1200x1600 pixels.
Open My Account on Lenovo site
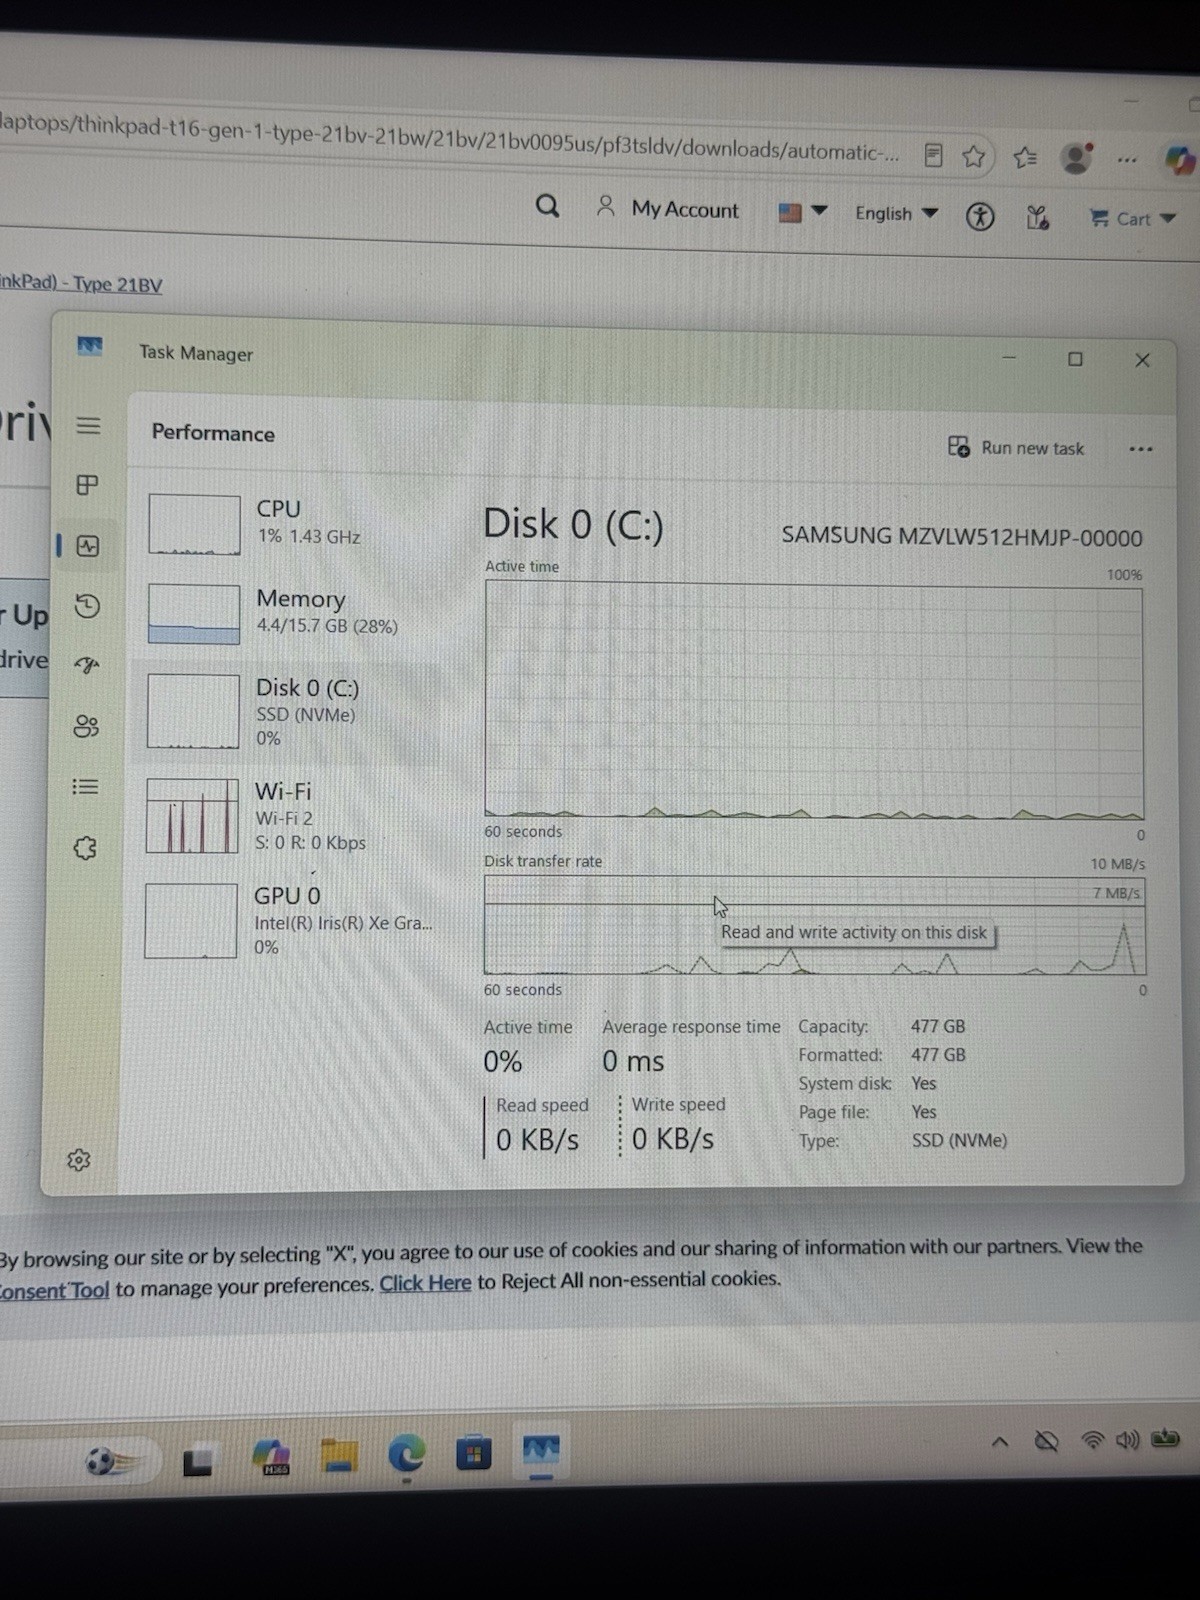667,209
